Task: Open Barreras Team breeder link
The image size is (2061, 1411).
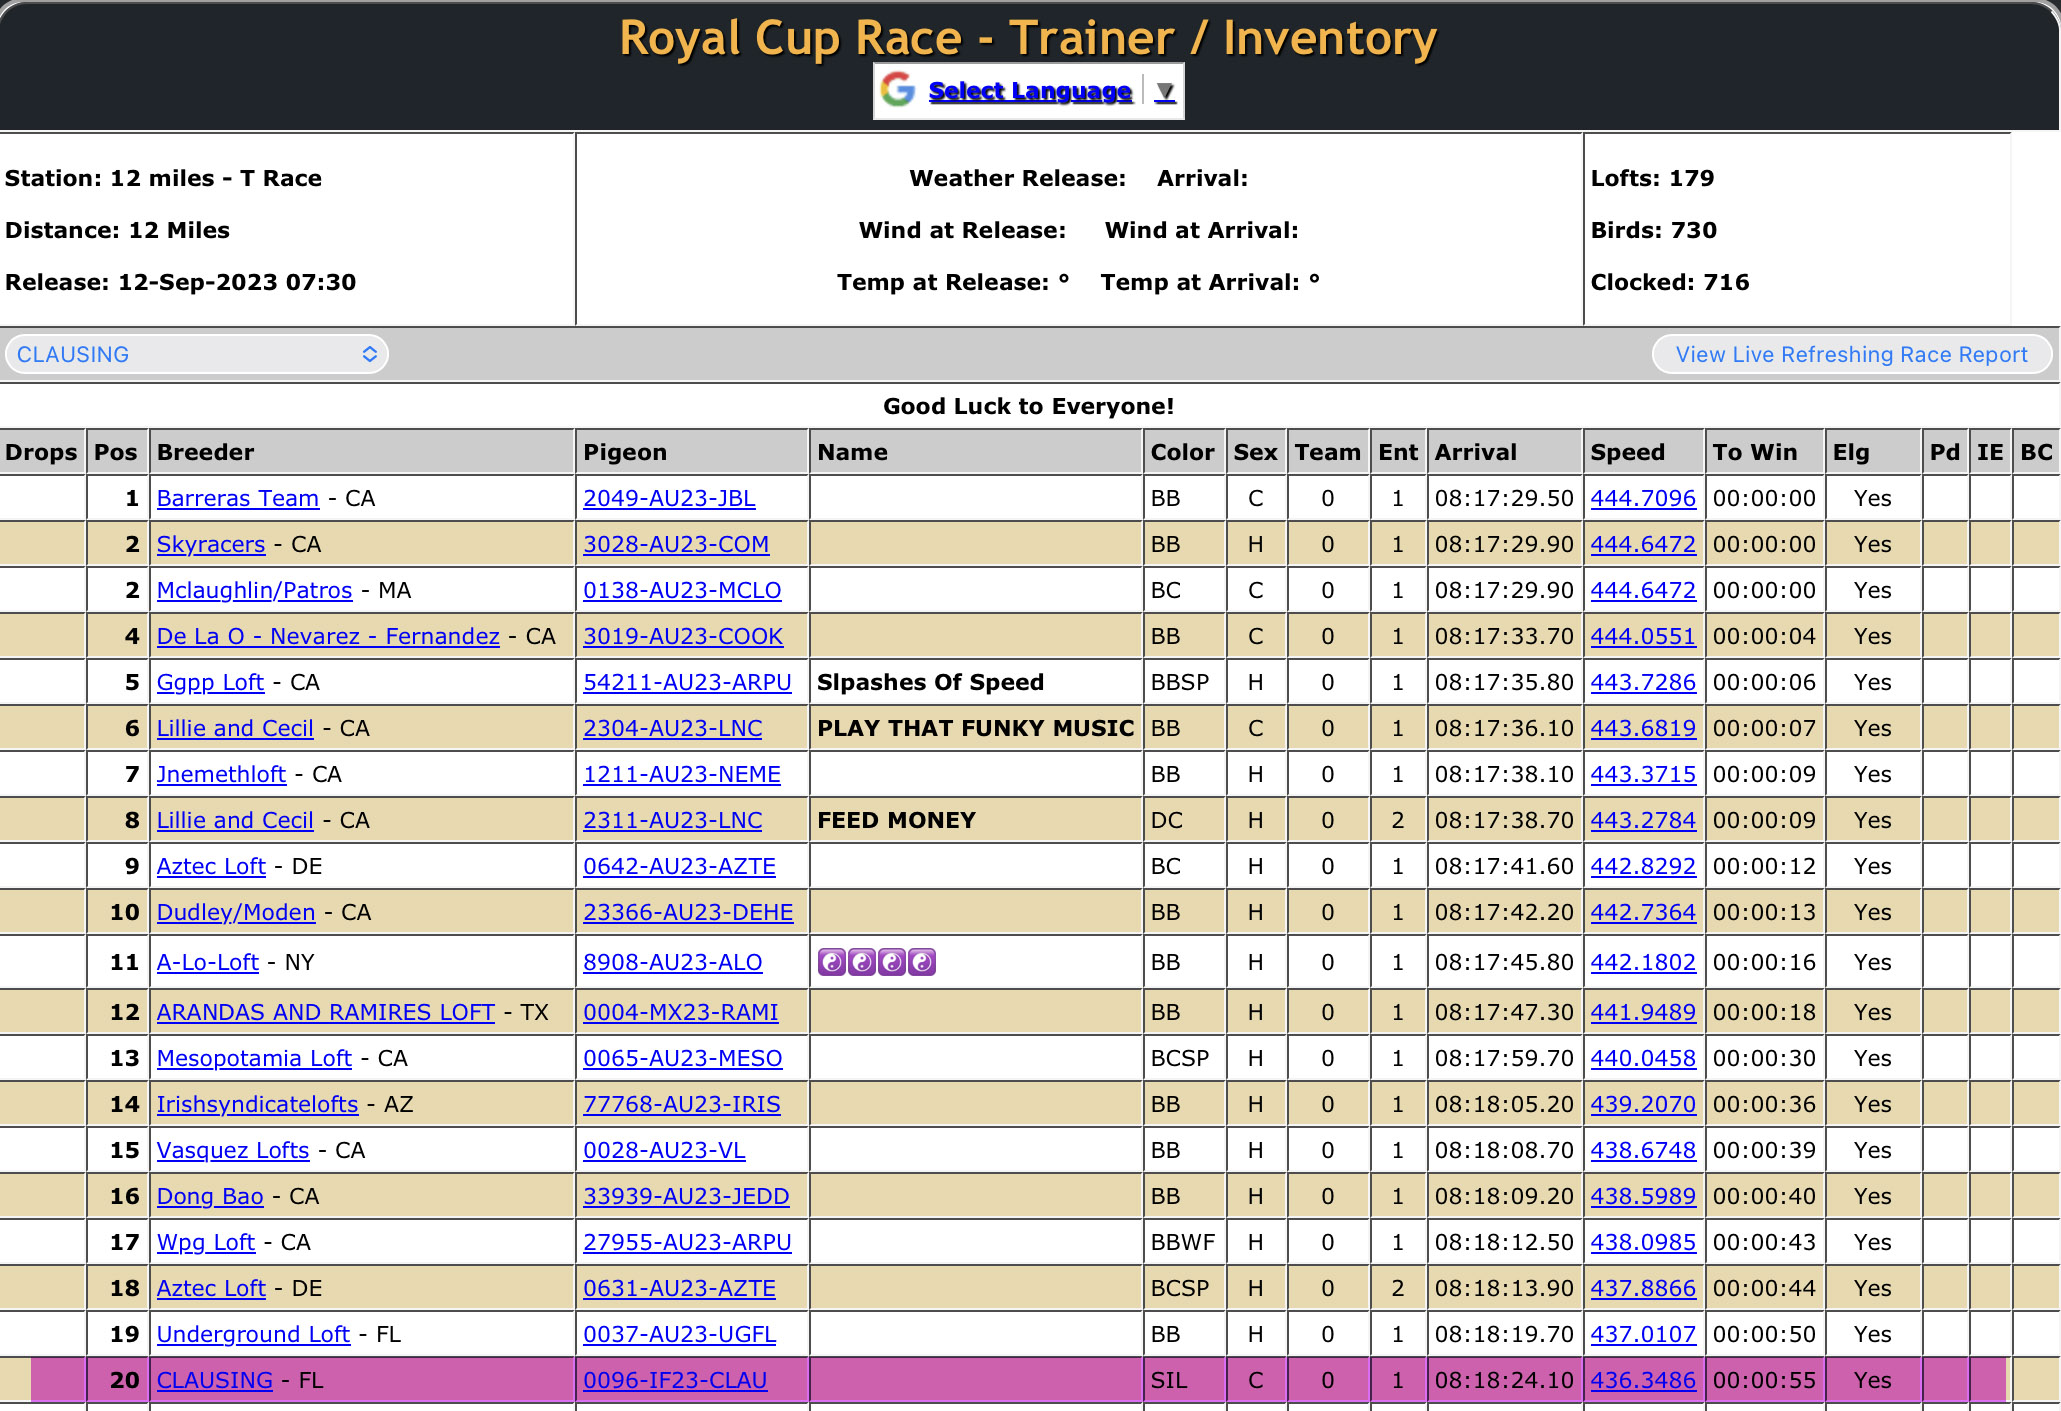Action: click(237, 498)
